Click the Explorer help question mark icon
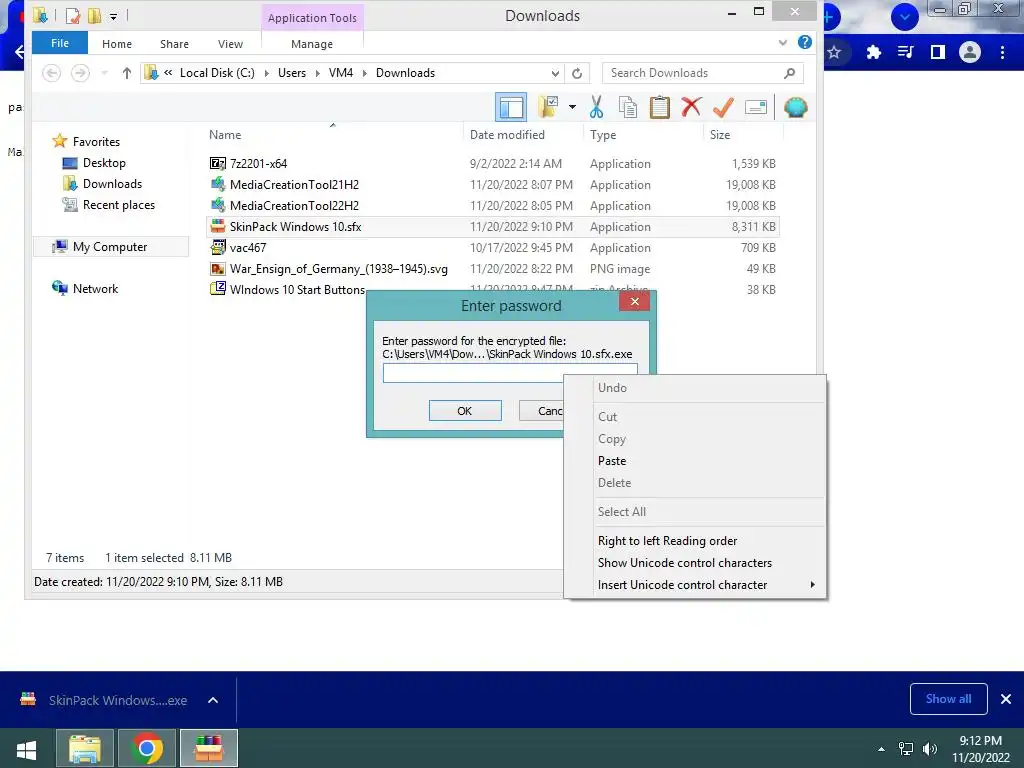The image size is (1024, 768). tap(805, 42)
